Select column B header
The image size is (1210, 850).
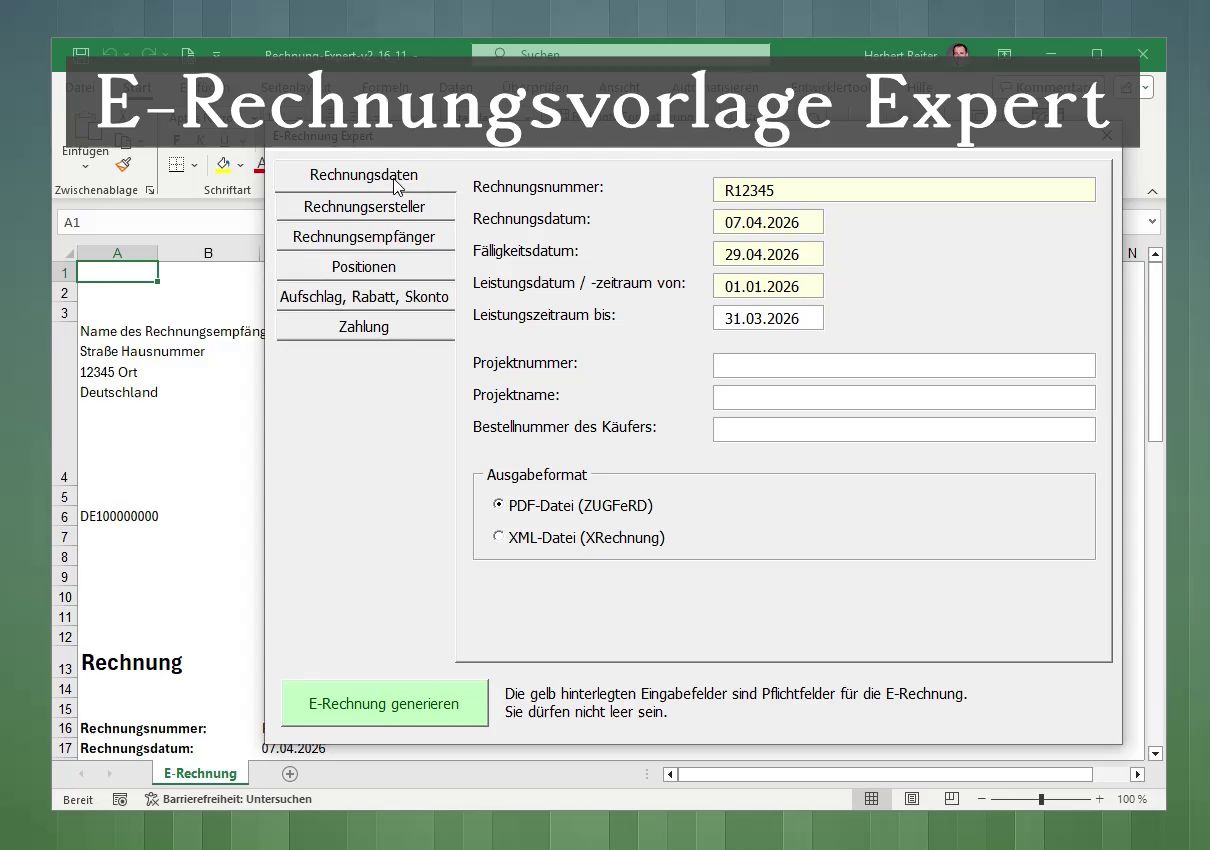pos(208,253)
